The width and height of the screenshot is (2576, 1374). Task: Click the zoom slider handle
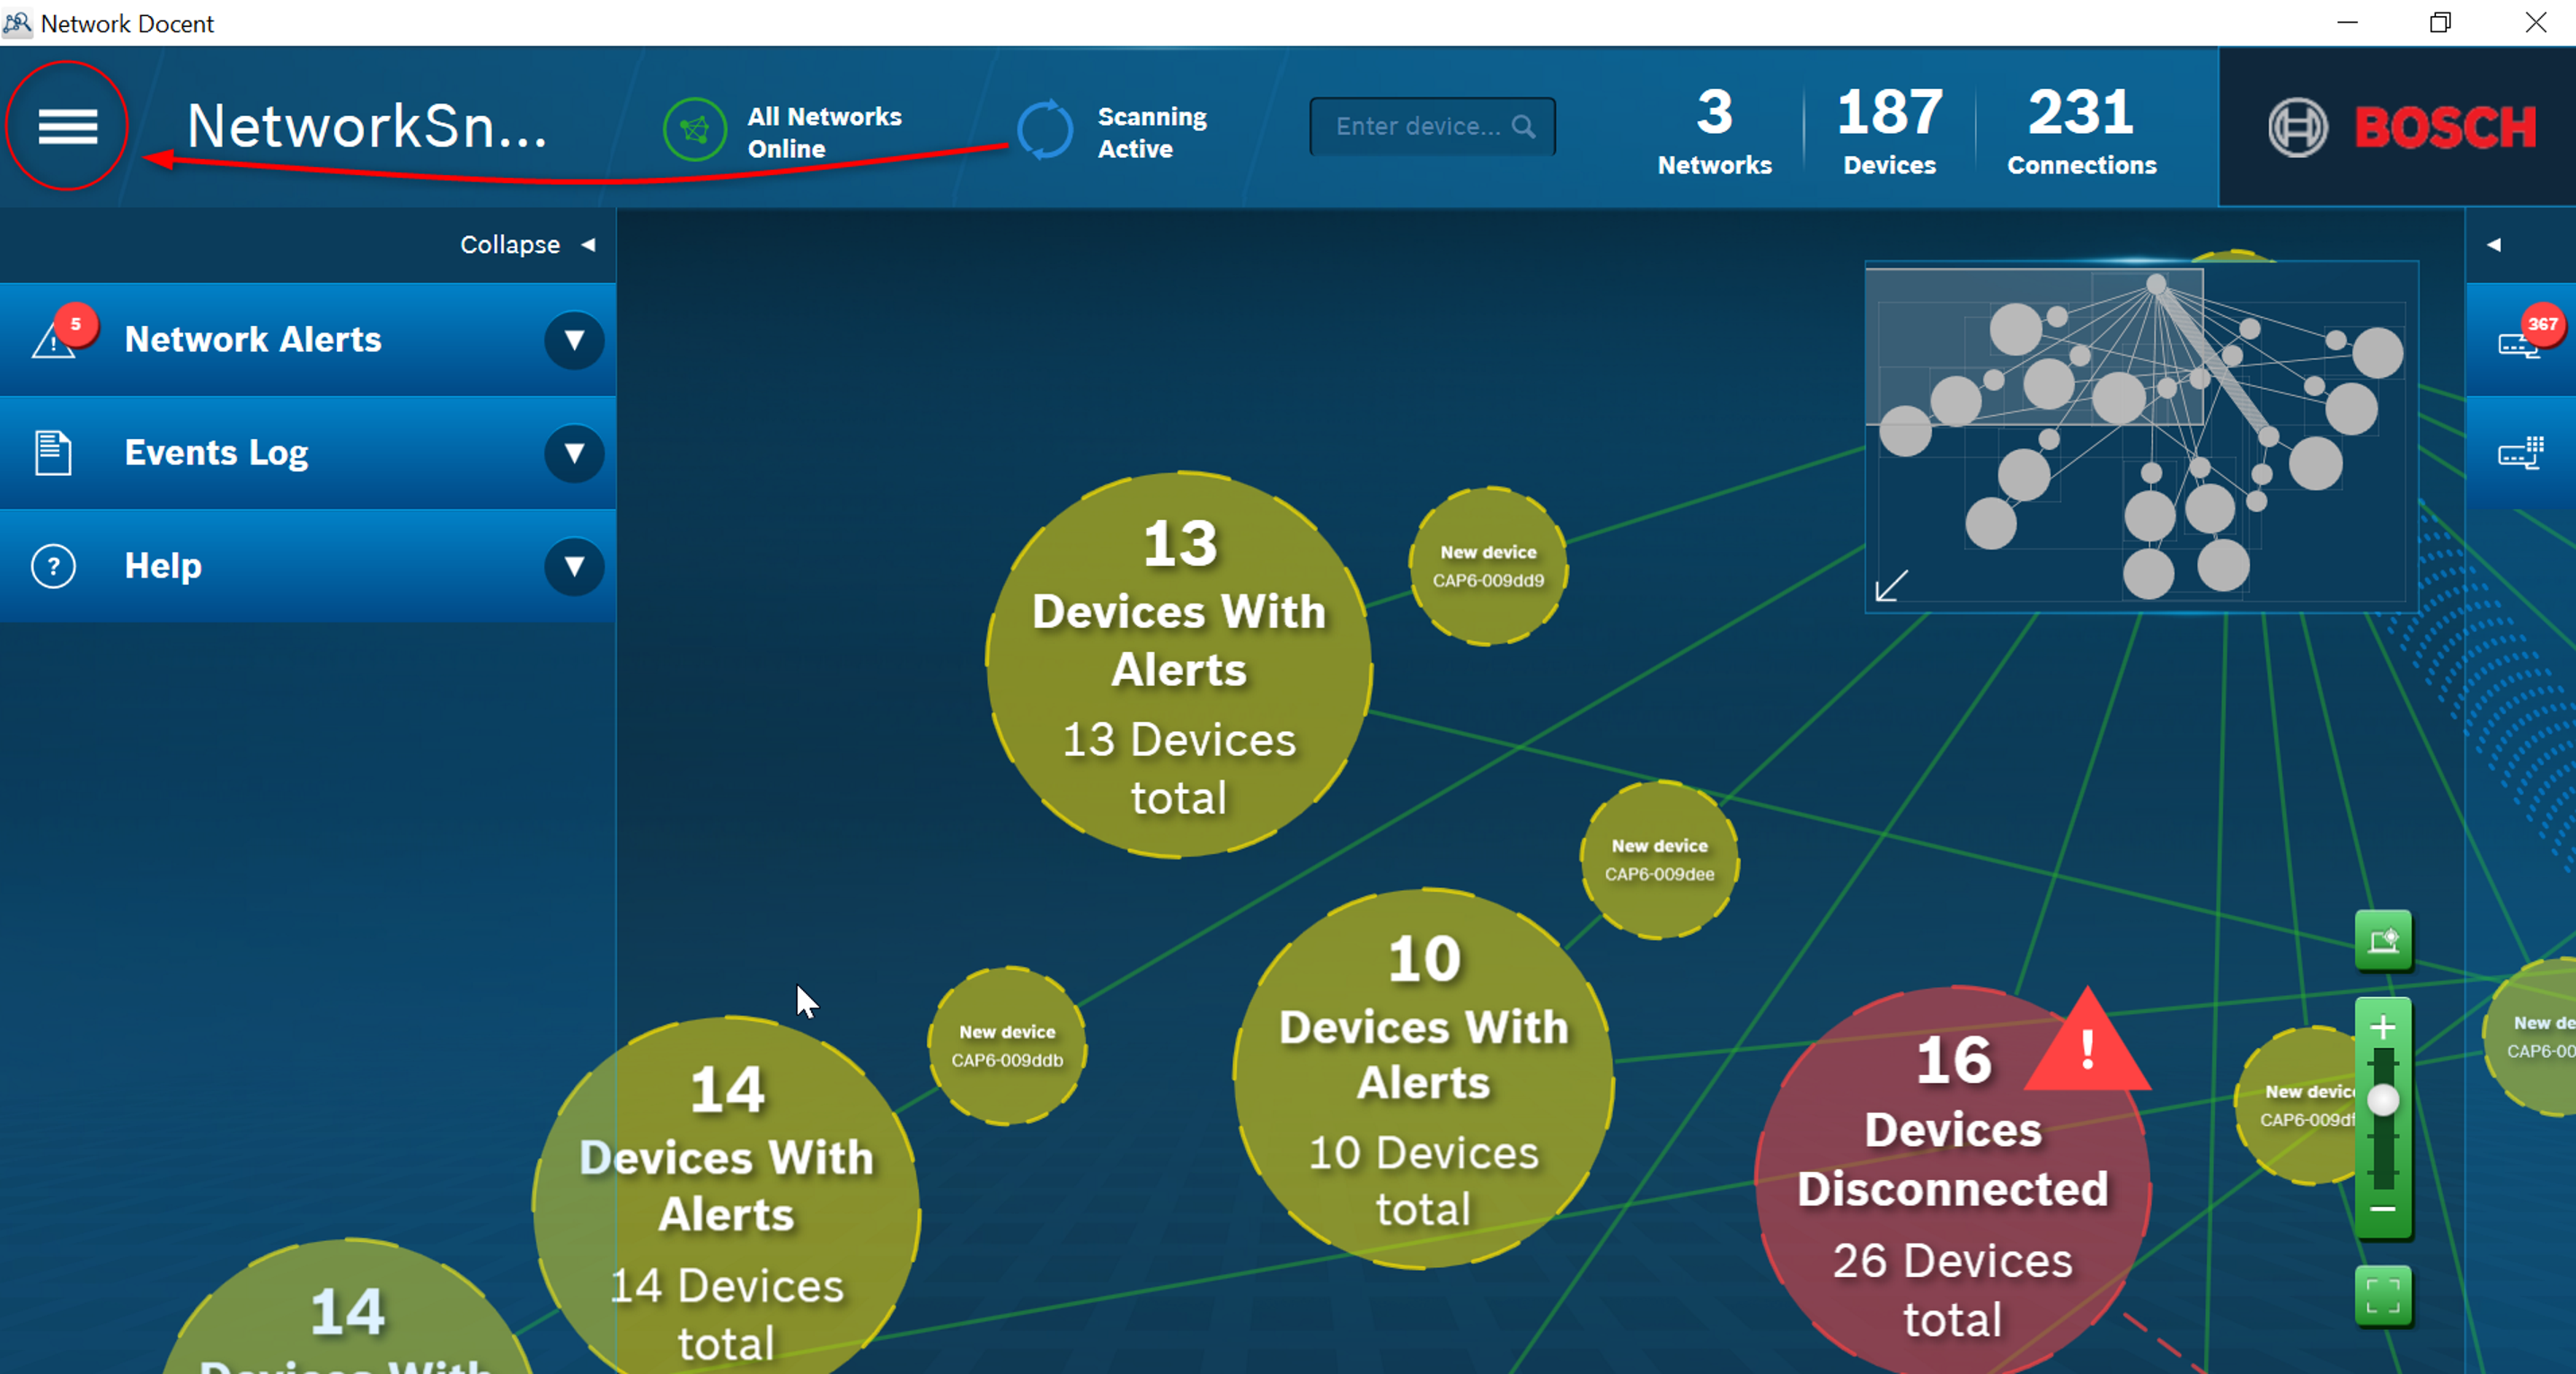click(x=2383, y=1100)
